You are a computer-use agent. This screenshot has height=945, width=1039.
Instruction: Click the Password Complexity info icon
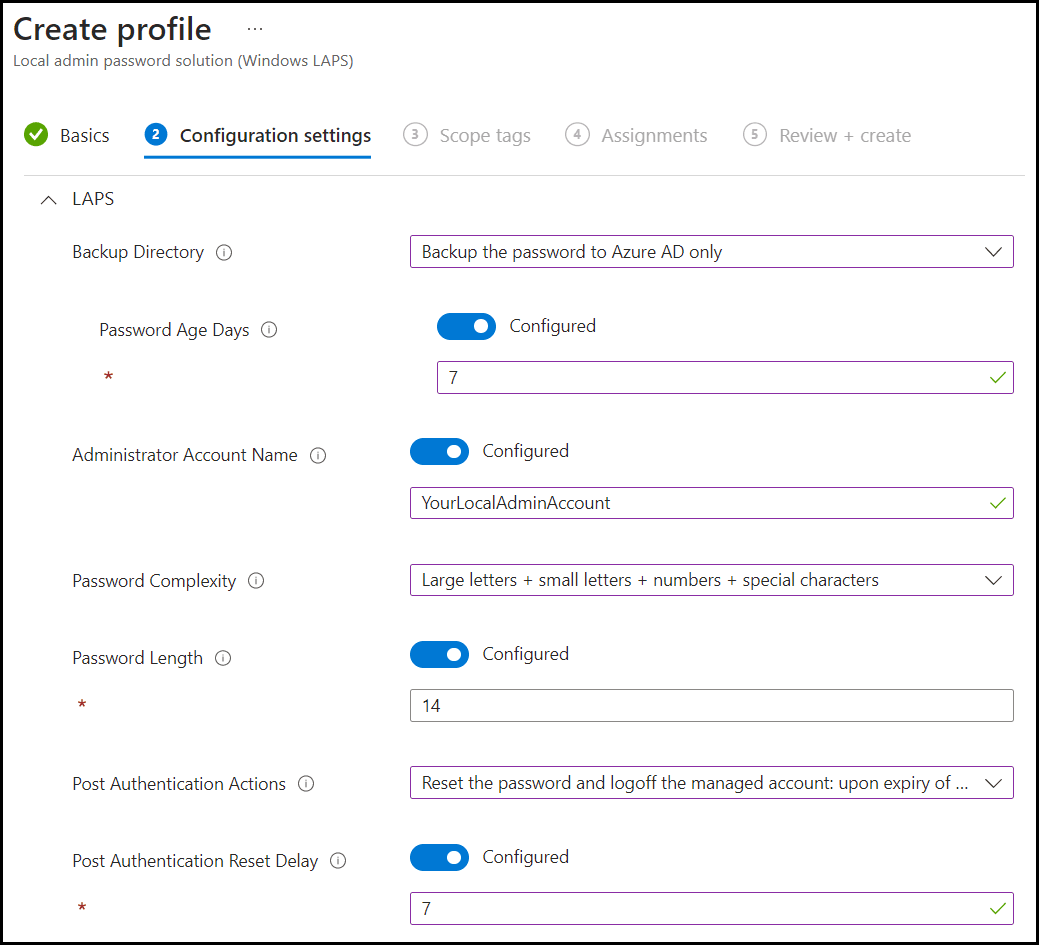pyautogui.click(x=256, y=581)
